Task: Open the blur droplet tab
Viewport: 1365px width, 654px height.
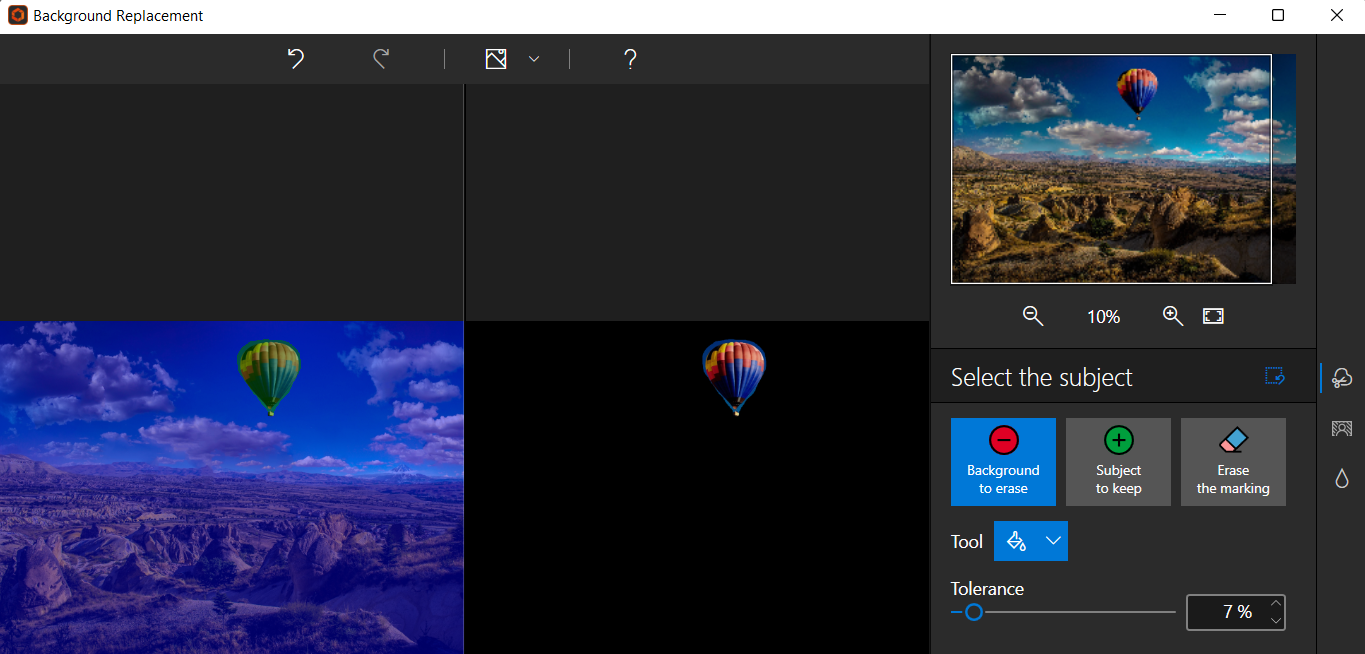Action: [x=1342, y=479]
